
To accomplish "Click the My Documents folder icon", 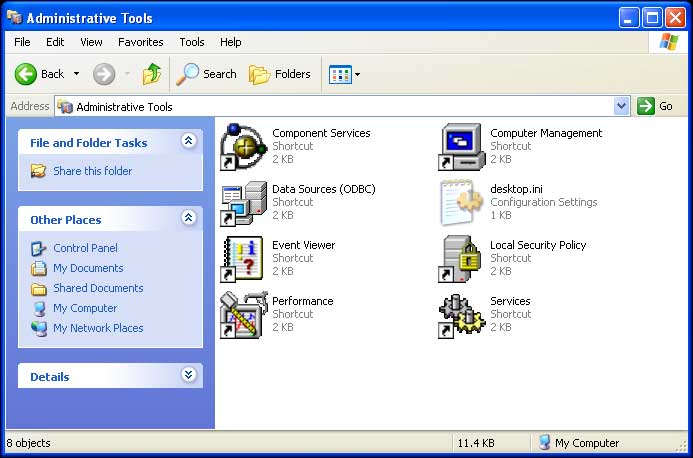I will [x=38, y=268].
